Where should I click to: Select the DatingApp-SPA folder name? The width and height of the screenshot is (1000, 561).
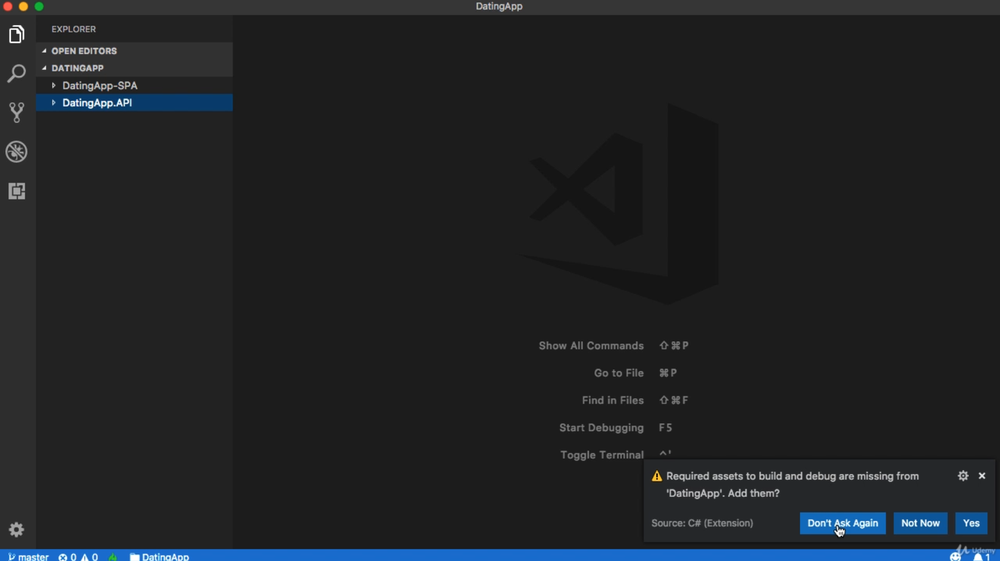click(x=99, y=85)
